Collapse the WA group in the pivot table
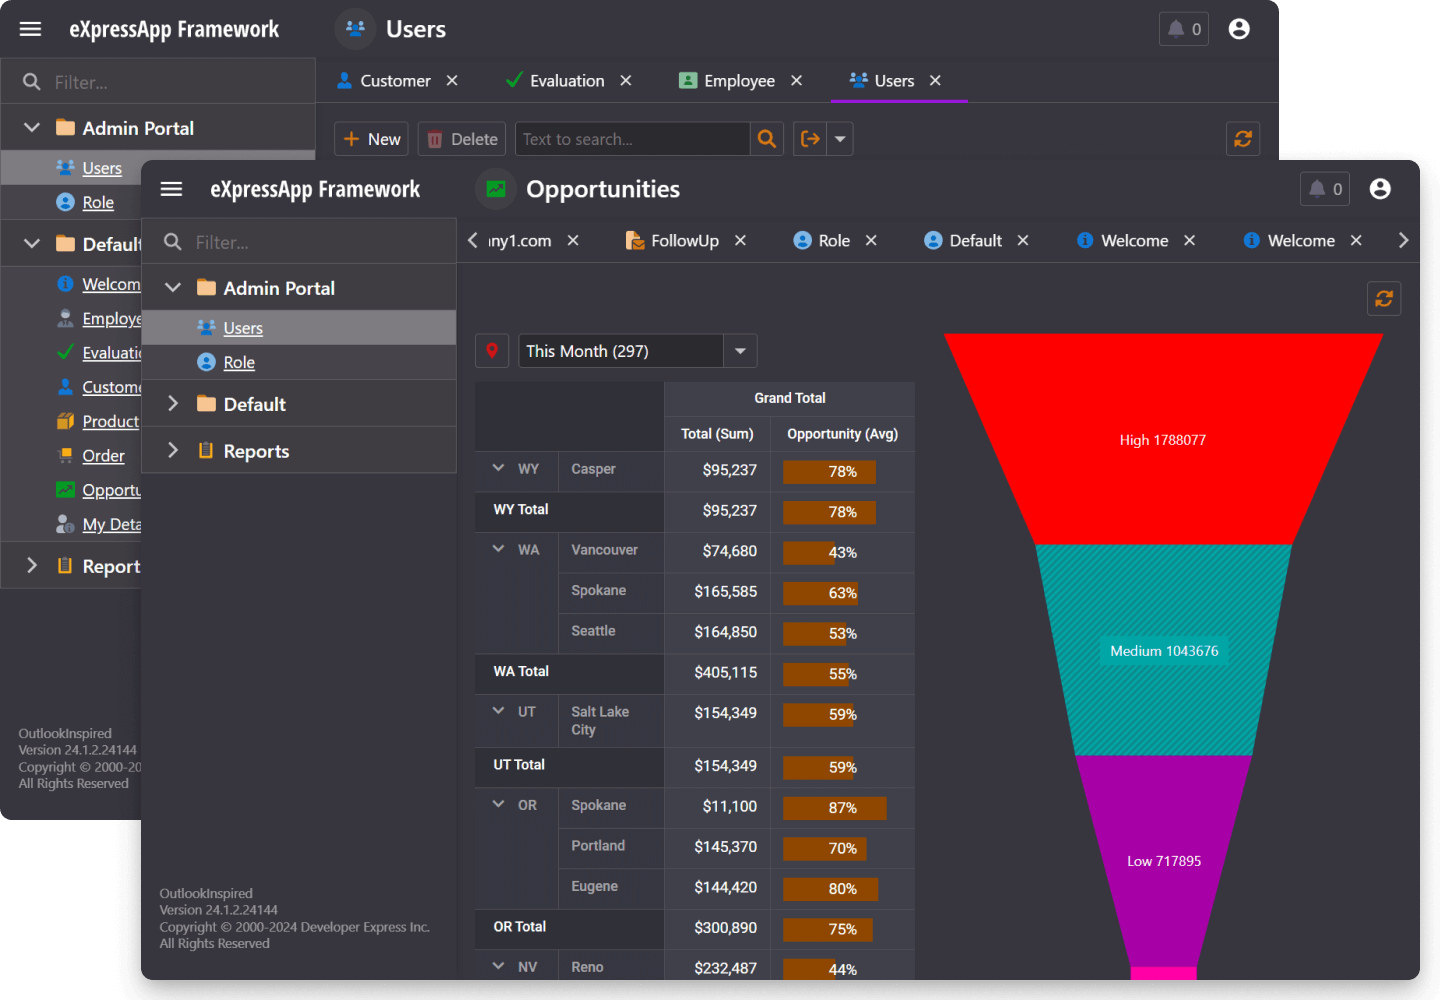The image size is (1440, 1000). pyautogui.click(x=498, y=548)
